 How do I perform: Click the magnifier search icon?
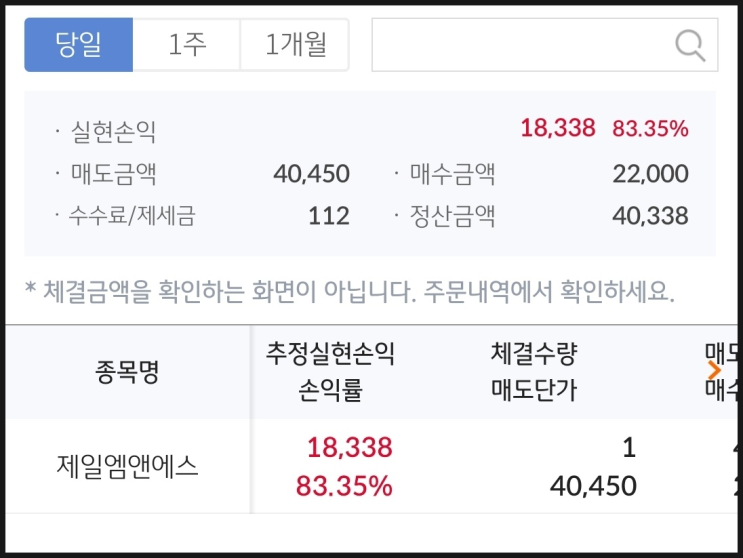[x=690, y=44]
